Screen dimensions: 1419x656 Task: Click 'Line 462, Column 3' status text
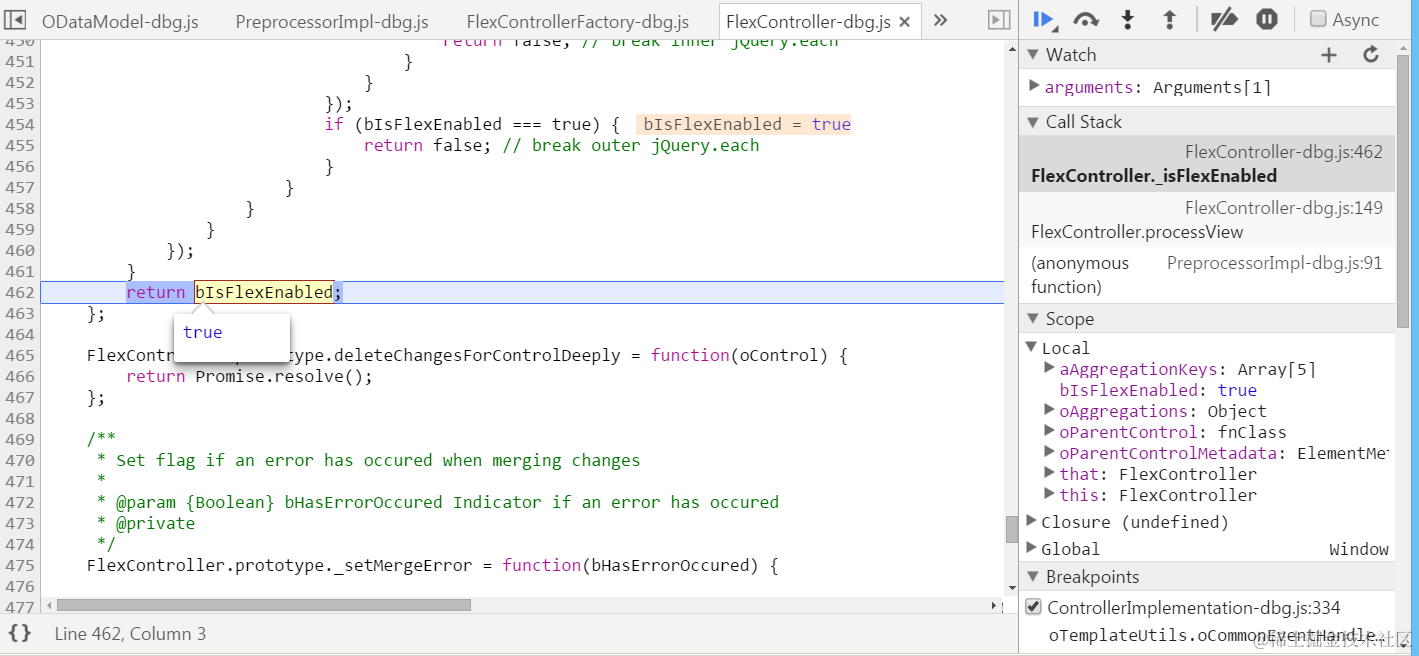pyautogui.click(x=130, y=633)
